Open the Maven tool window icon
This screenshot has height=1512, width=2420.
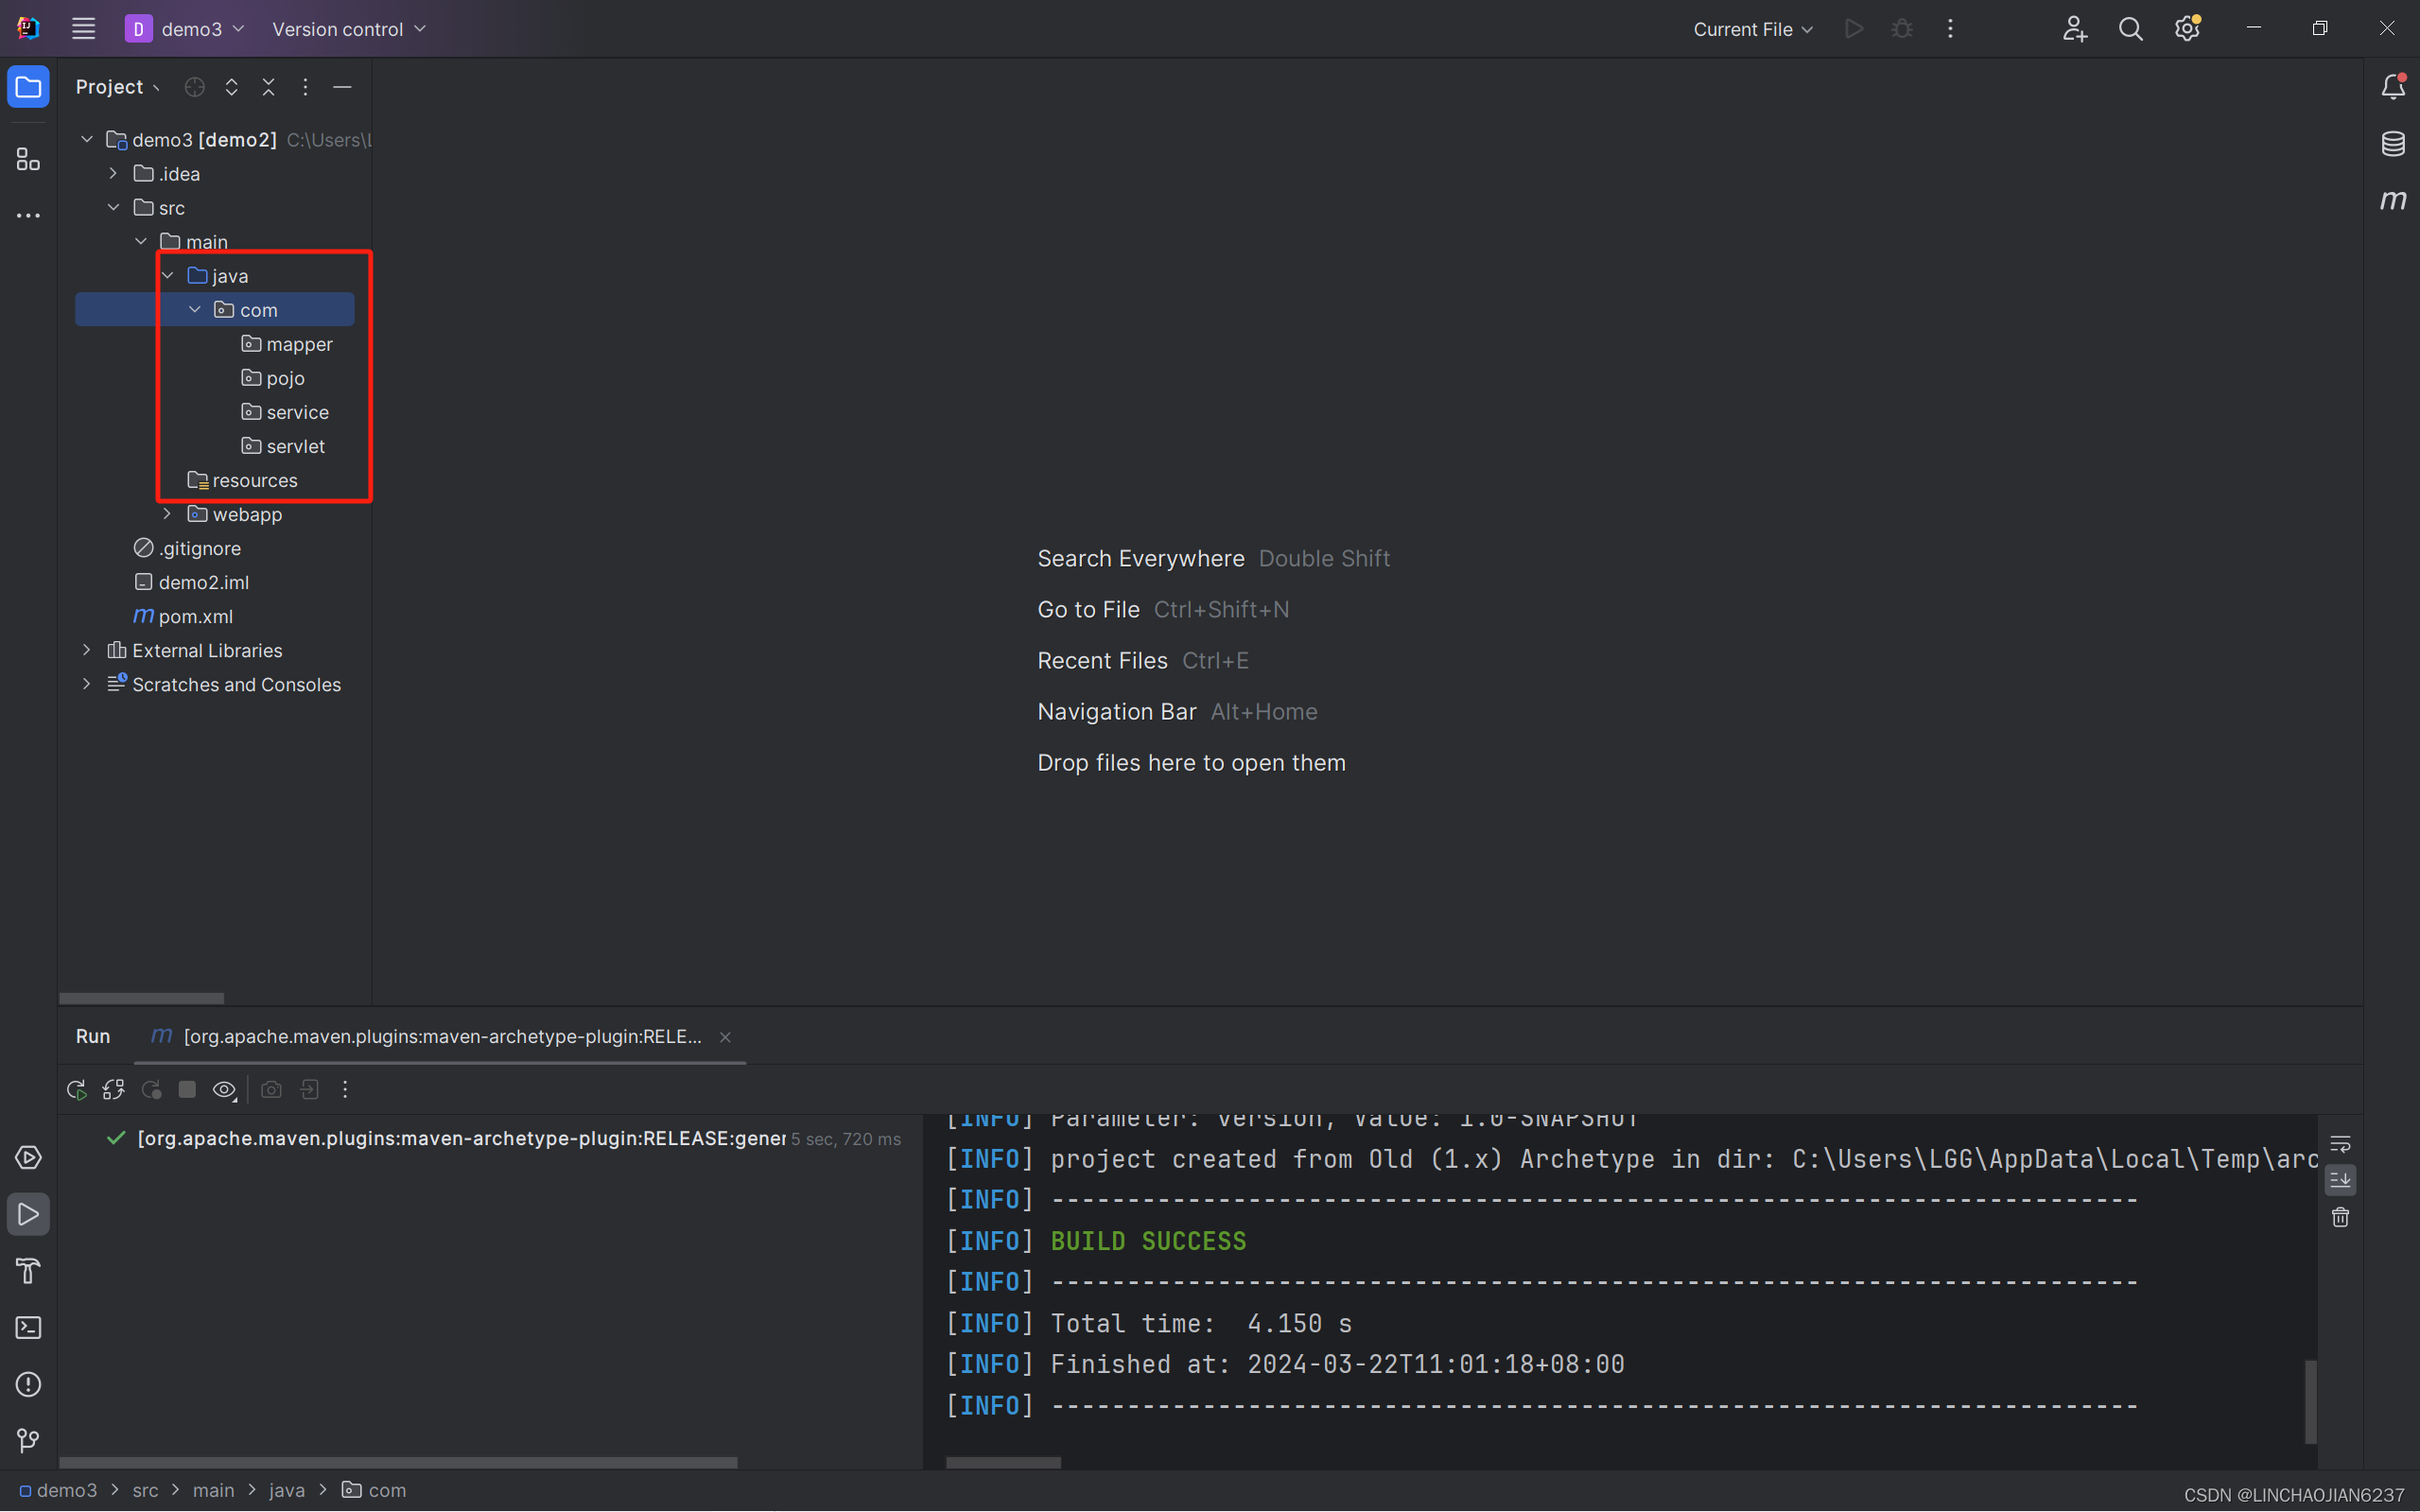pyautogui.click(x=2392, y=200)
